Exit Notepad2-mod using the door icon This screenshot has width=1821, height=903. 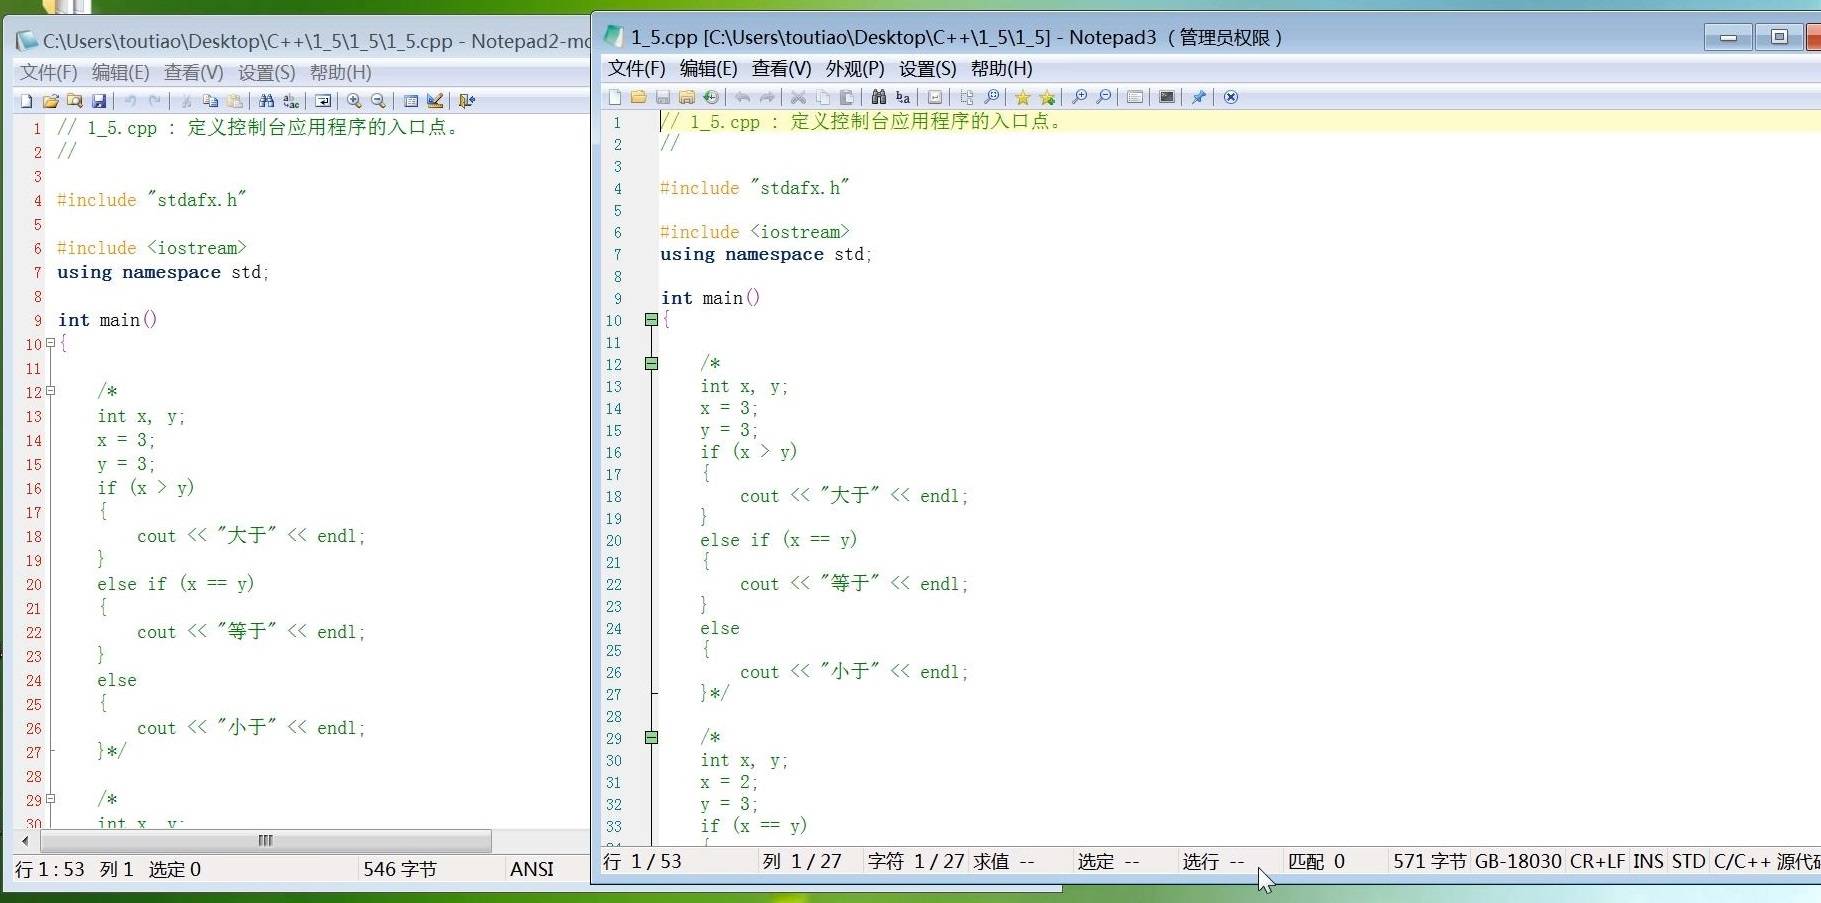pyautogui.click(x=466, y=100)
